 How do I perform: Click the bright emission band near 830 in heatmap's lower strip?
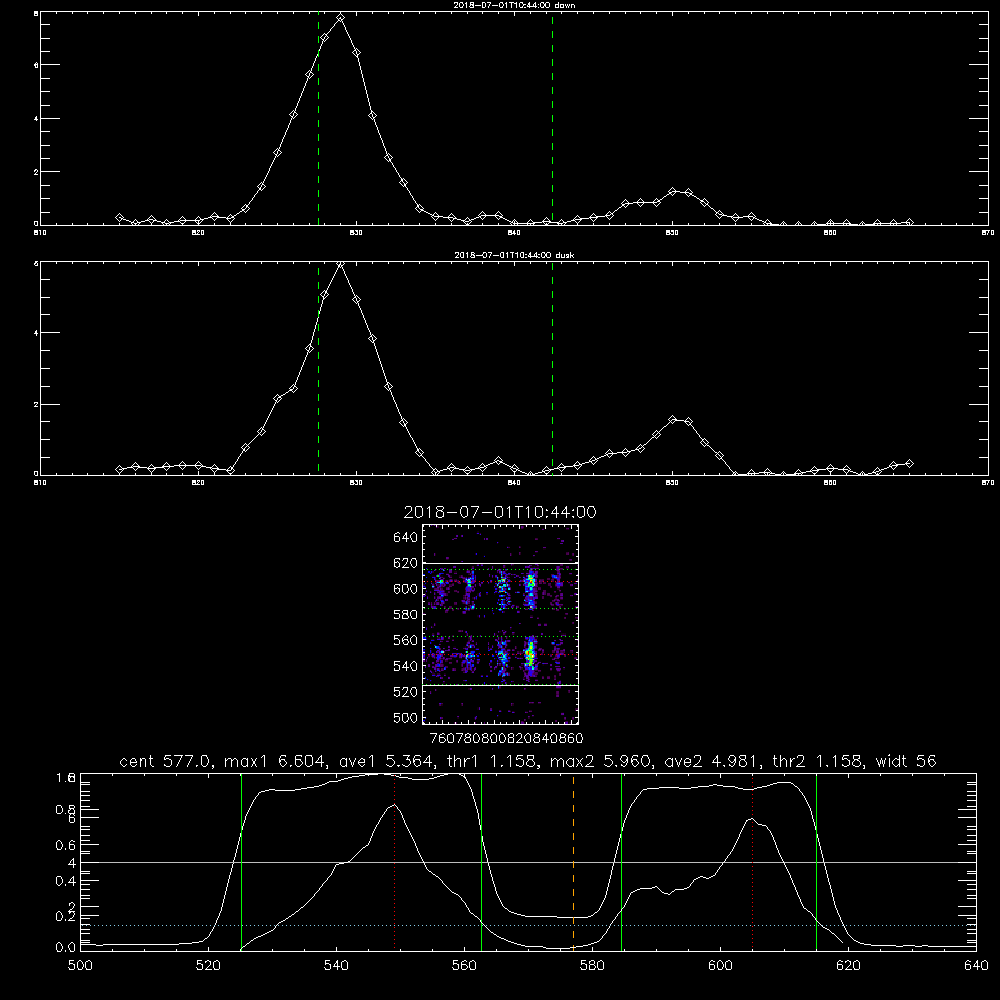pyautogui.click(x=529, y=654)
